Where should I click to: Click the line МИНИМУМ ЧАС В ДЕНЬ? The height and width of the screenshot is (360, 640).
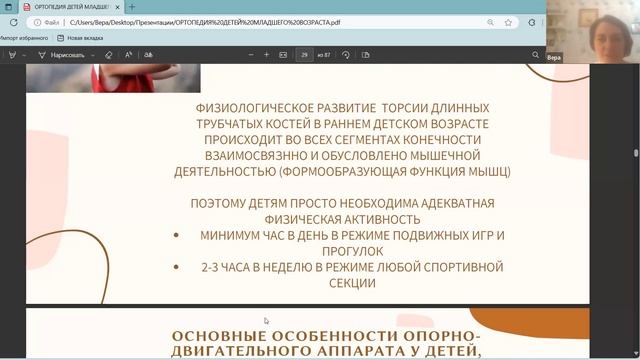[x=352, y=236]
